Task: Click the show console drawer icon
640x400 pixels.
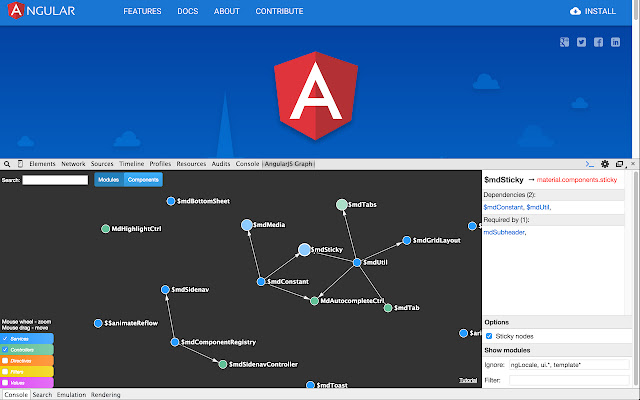Action: [x=590, y=163]
